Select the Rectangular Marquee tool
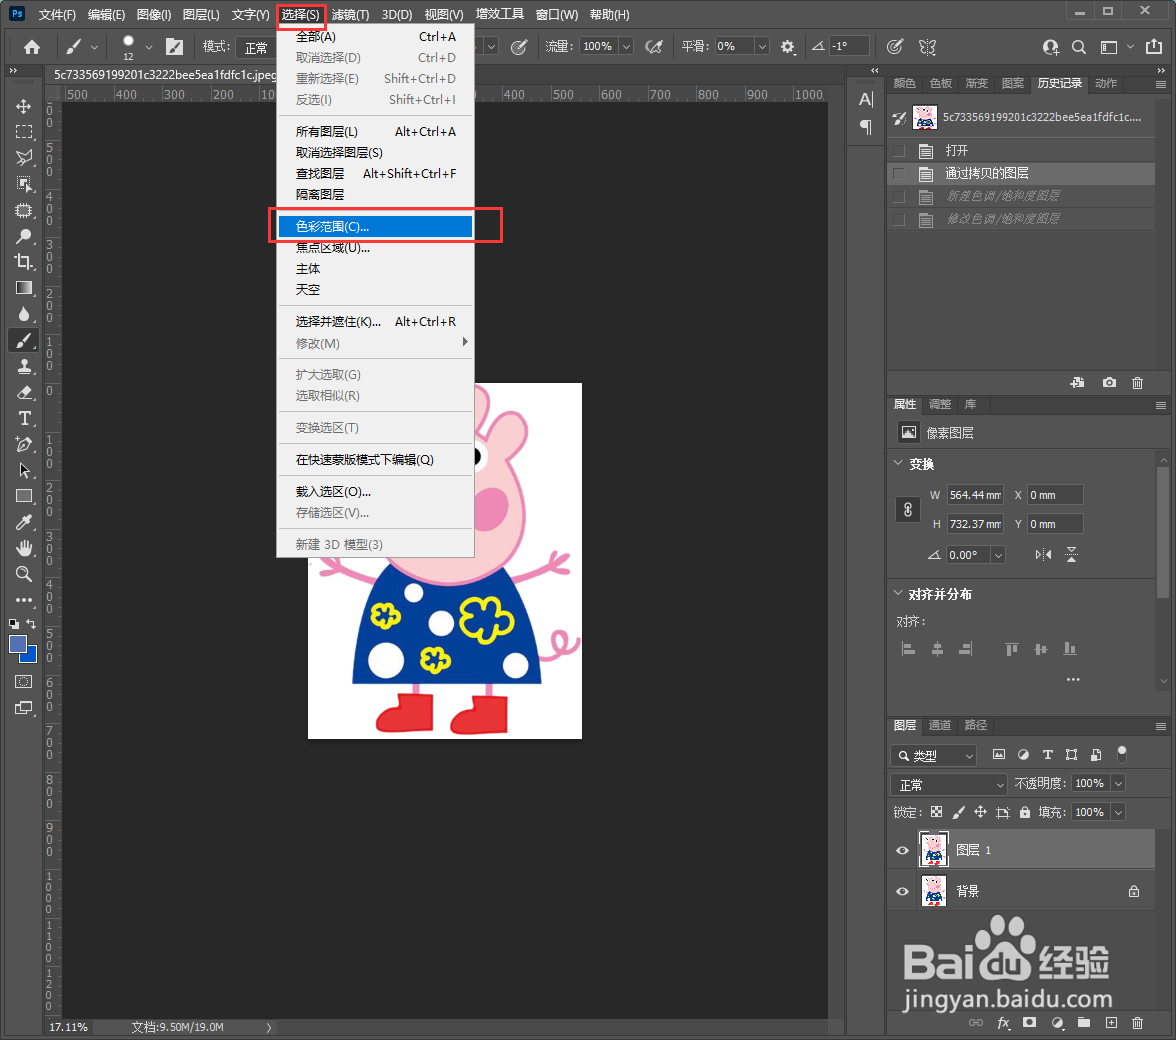 (24, 132)
